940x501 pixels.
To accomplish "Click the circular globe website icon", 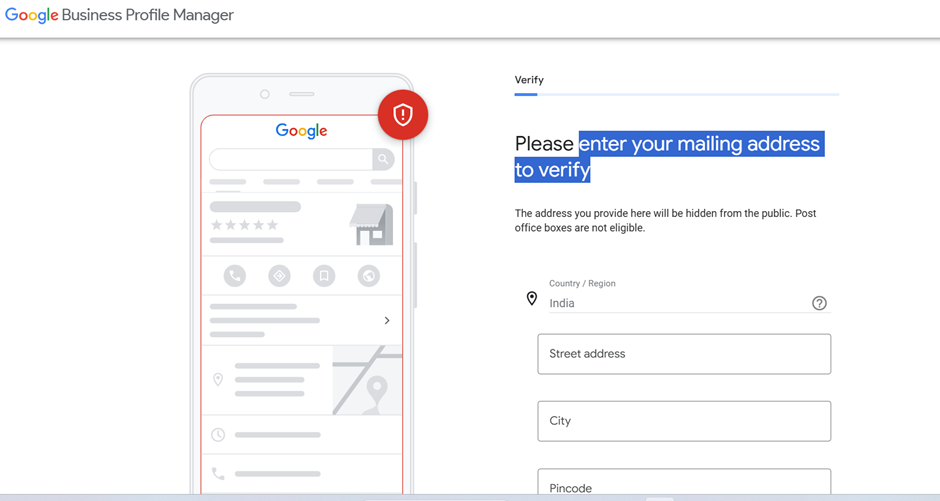I will pyautogui.click(x=369, y=275).
